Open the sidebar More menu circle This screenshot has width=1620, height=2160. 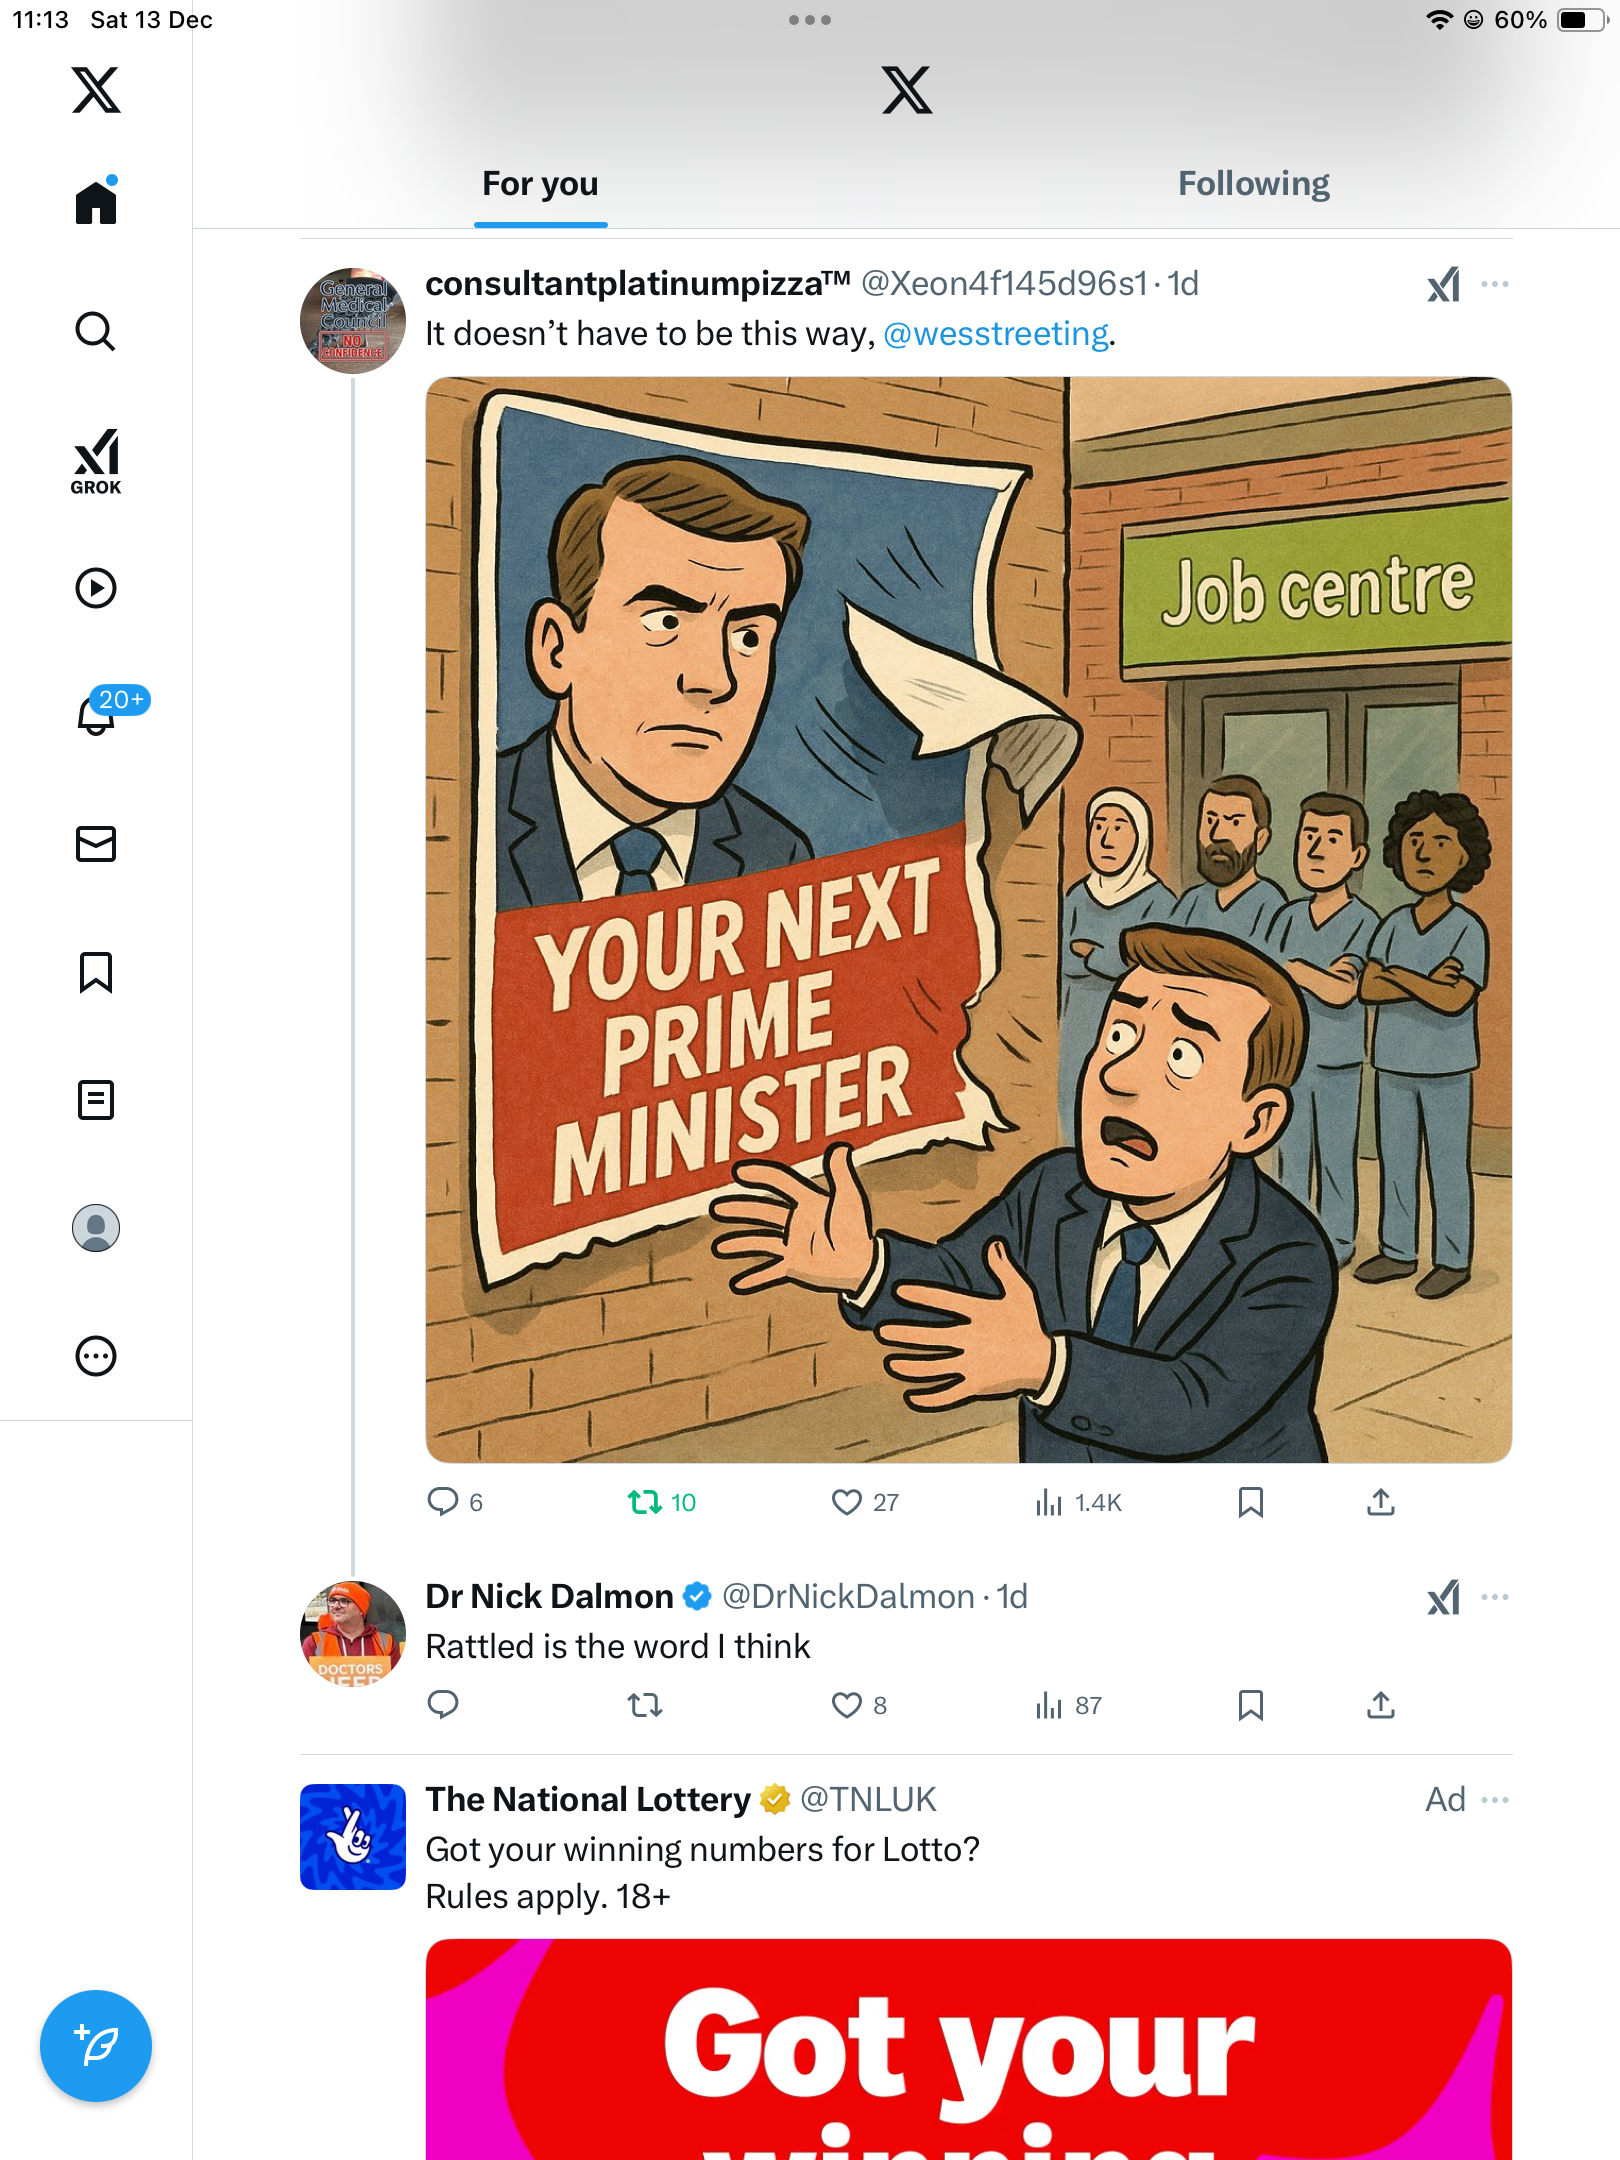(96, 1356)
